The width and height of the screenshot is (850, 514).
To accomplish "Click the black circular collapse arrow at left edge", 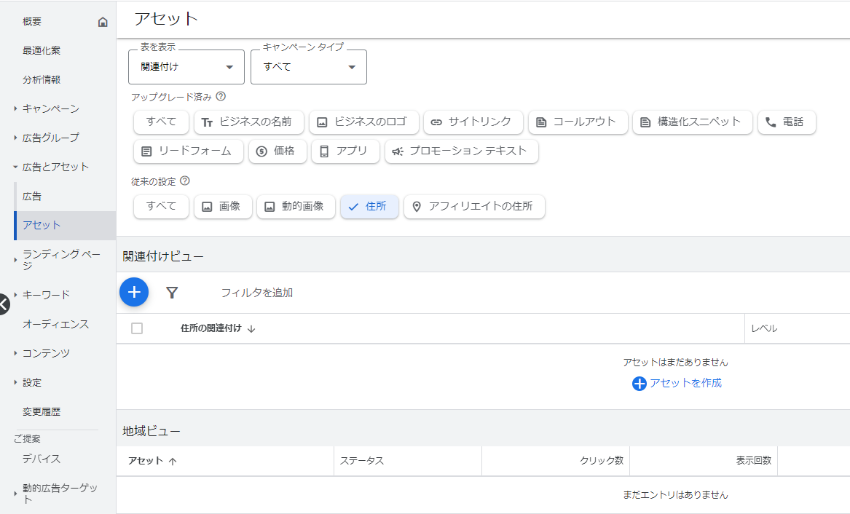I will click(3, 304).
